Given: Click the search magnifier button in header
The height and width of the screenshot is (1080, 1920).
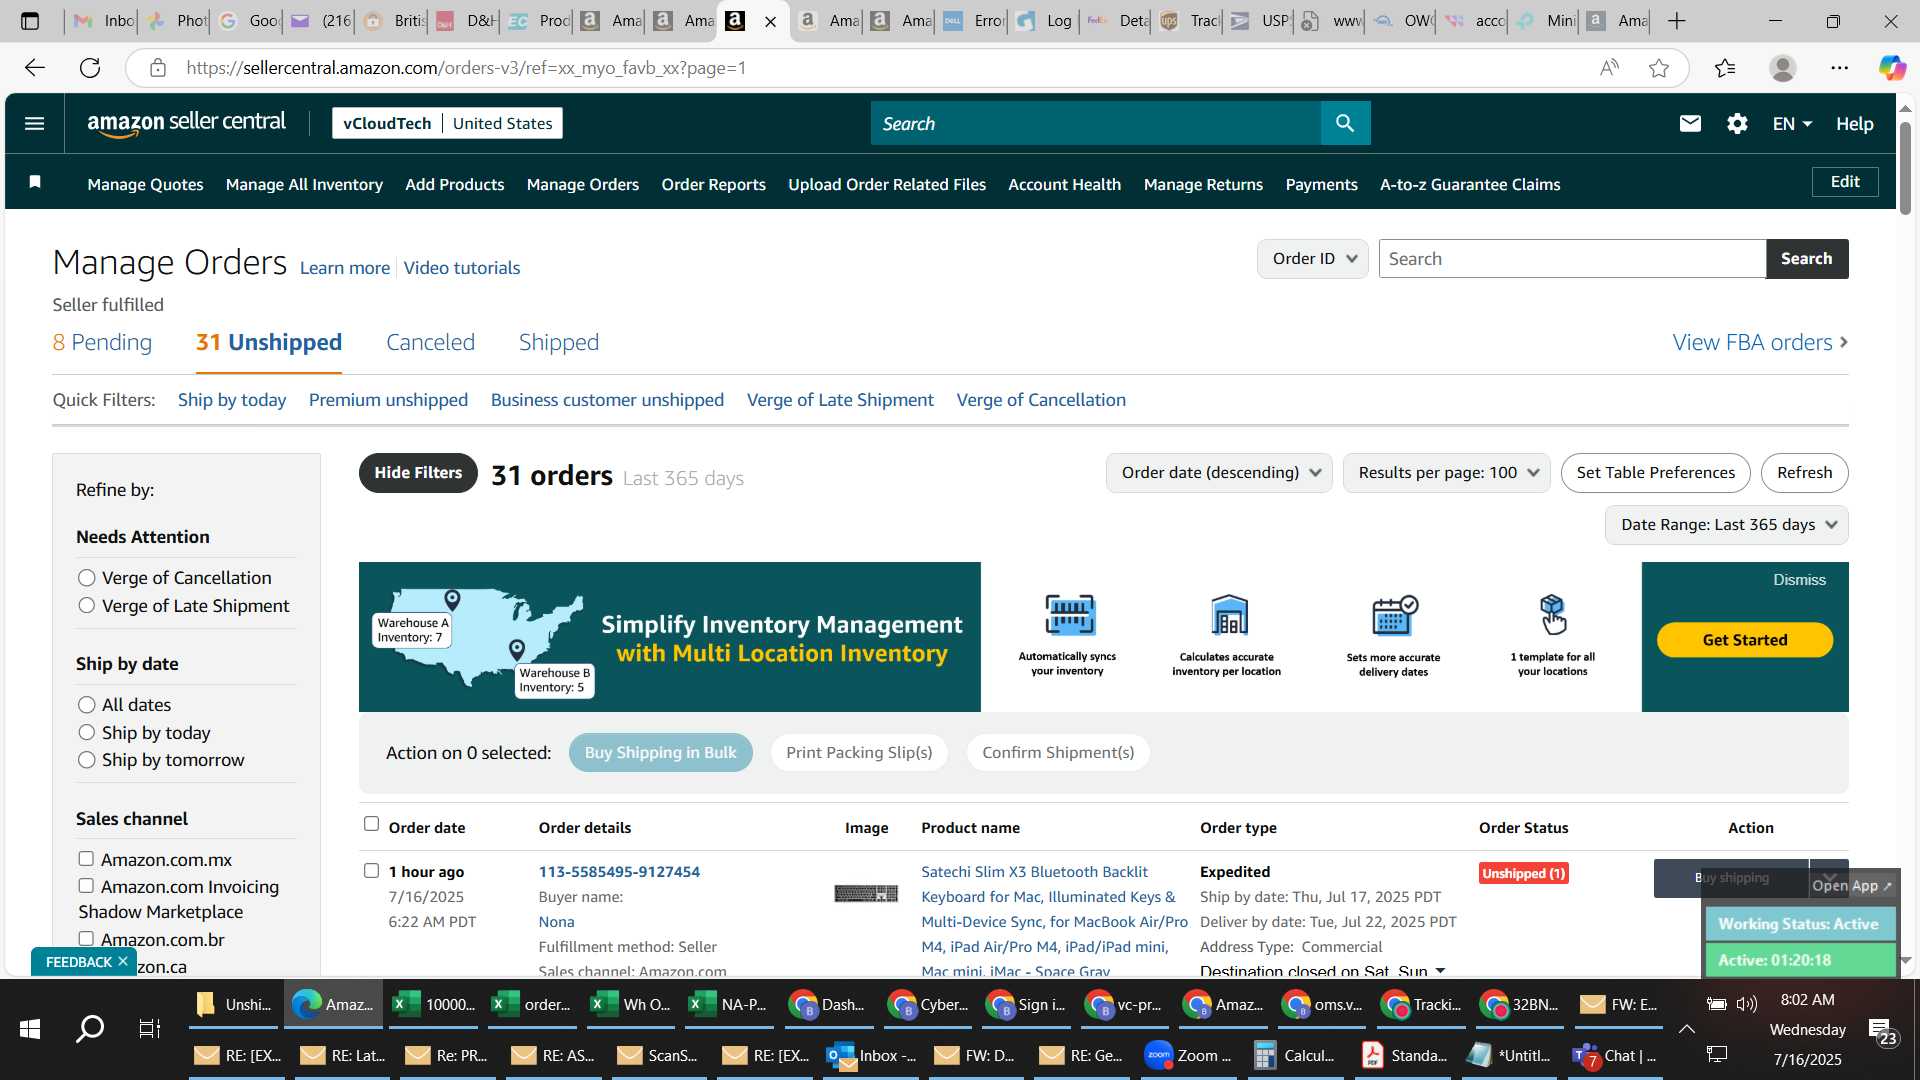Looking at the screenshot, I should point(1345,123).
